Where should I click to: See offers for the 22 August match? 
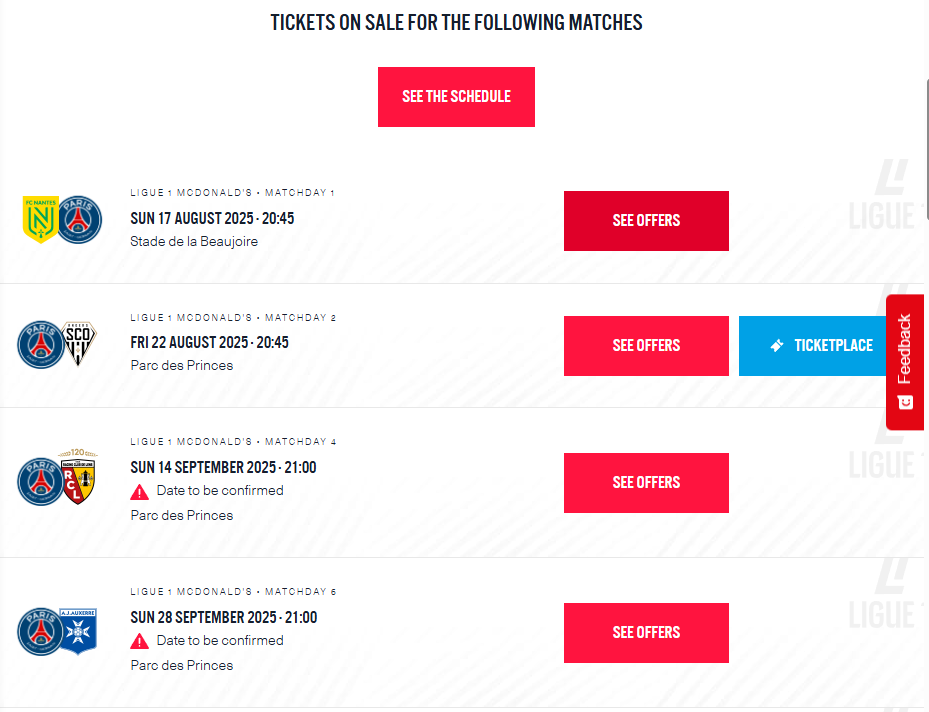646,346
